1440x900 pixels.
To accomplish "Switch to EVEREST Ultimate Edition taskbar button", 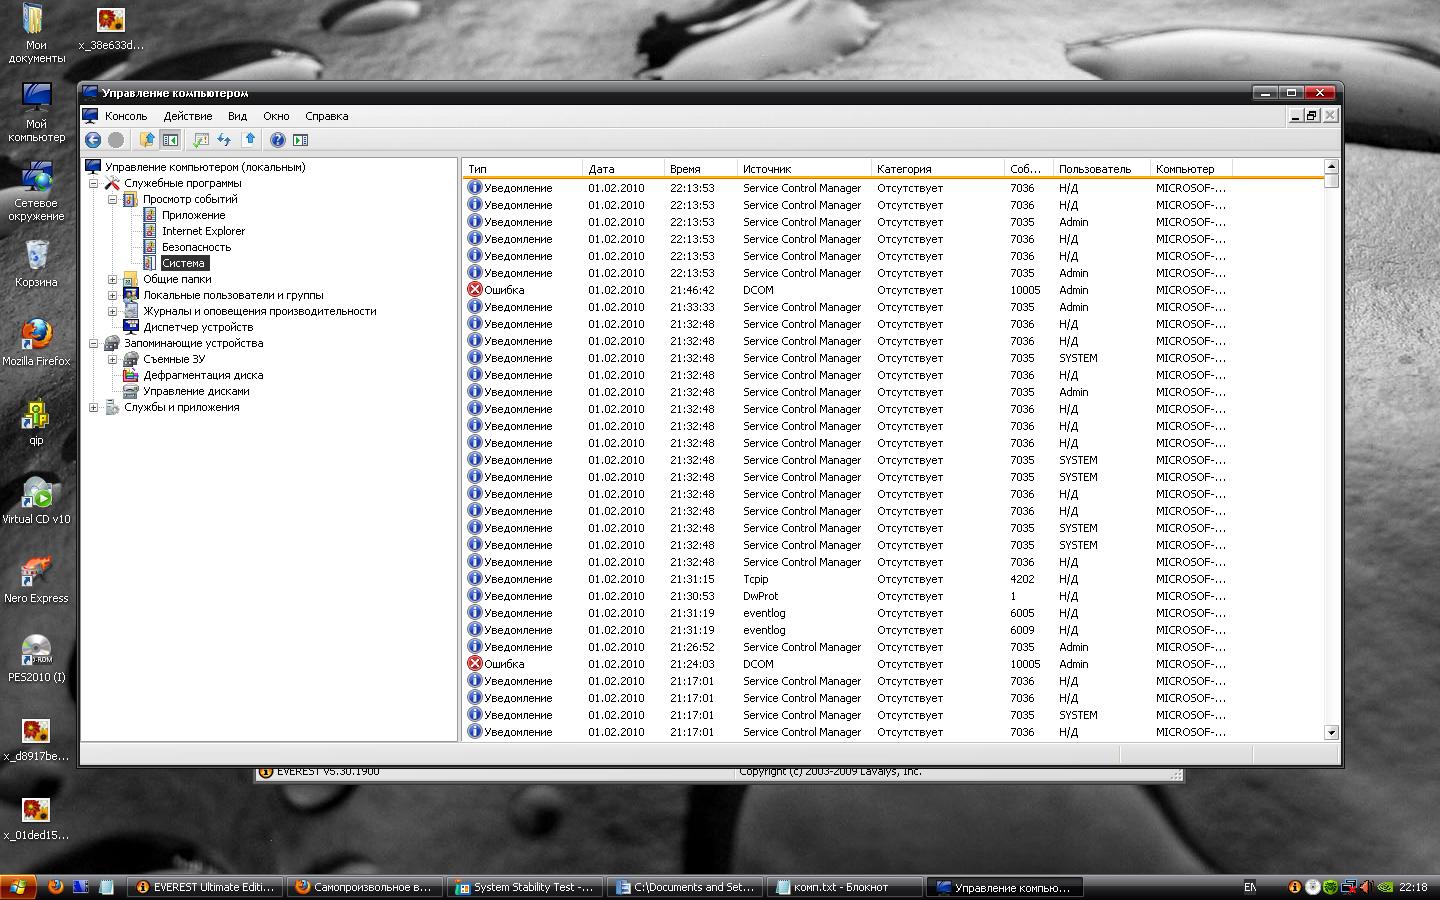I will pyautogui.click(x=205, y=887).
